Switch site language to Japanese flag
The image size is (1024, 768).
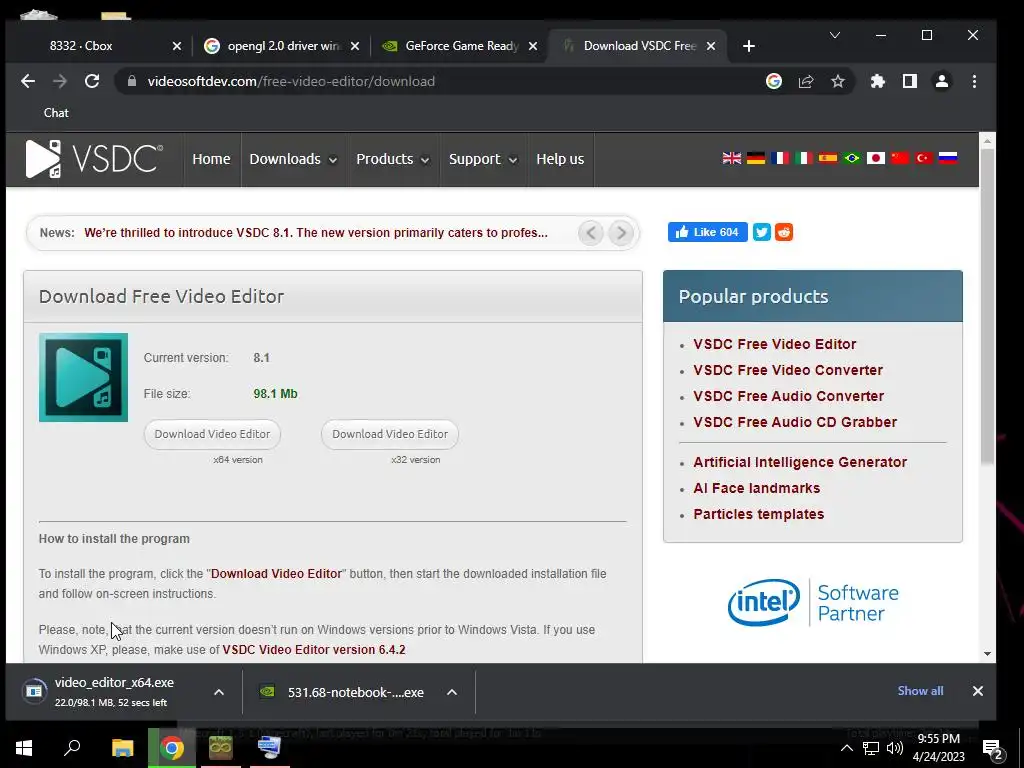876,158
